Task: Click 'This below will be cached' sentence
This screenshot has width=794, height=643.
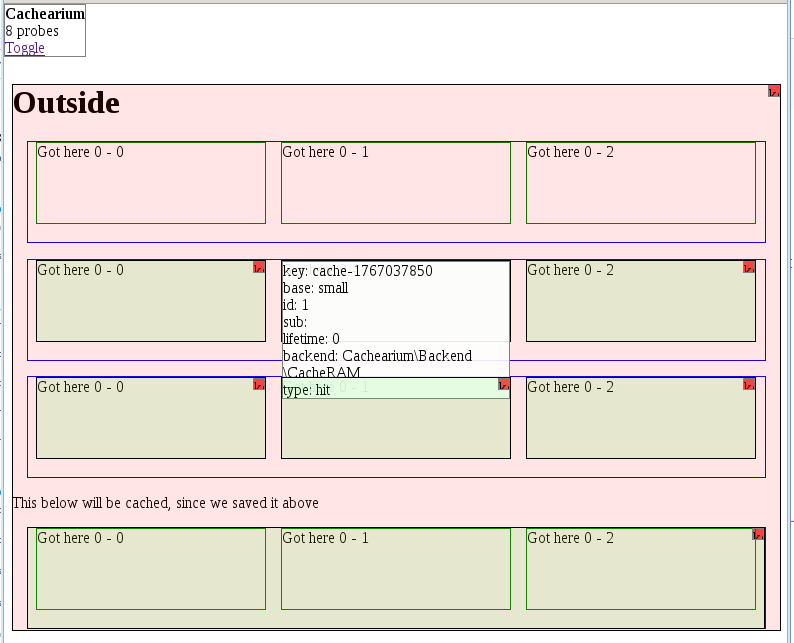Action: point(166,503)
